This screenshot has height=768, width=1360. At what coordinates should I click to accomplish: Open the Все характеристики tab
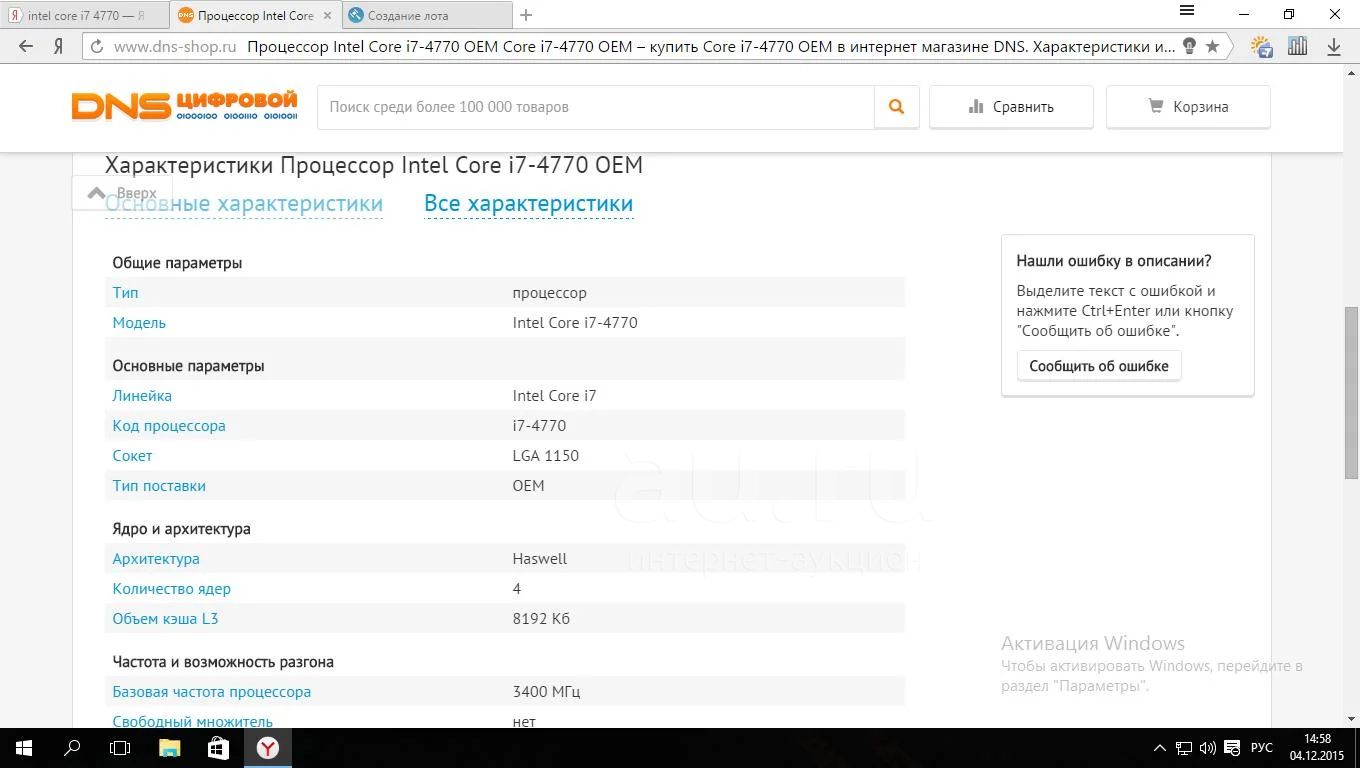528,203
